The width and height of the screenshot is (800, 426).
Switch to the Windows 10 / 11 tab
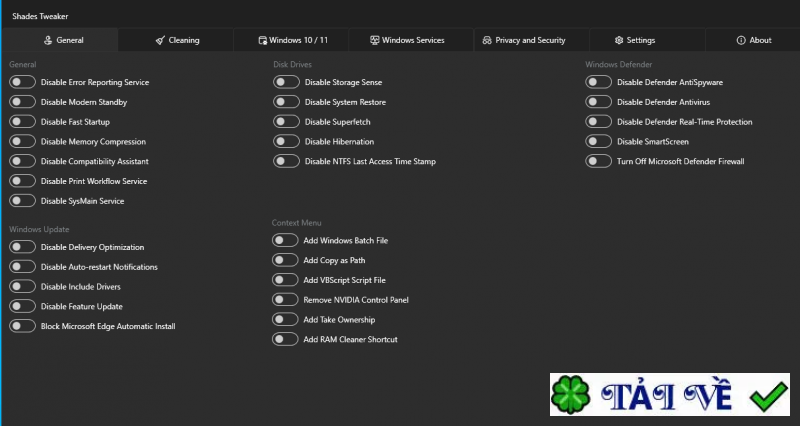(x=292, y=40)
